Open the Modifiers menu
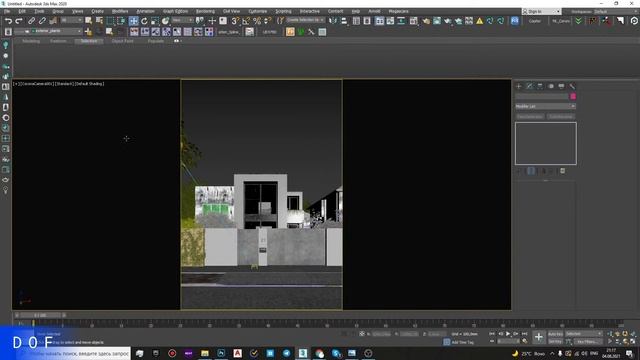Viewport: 640px width, 360px height. coord(120,11)
